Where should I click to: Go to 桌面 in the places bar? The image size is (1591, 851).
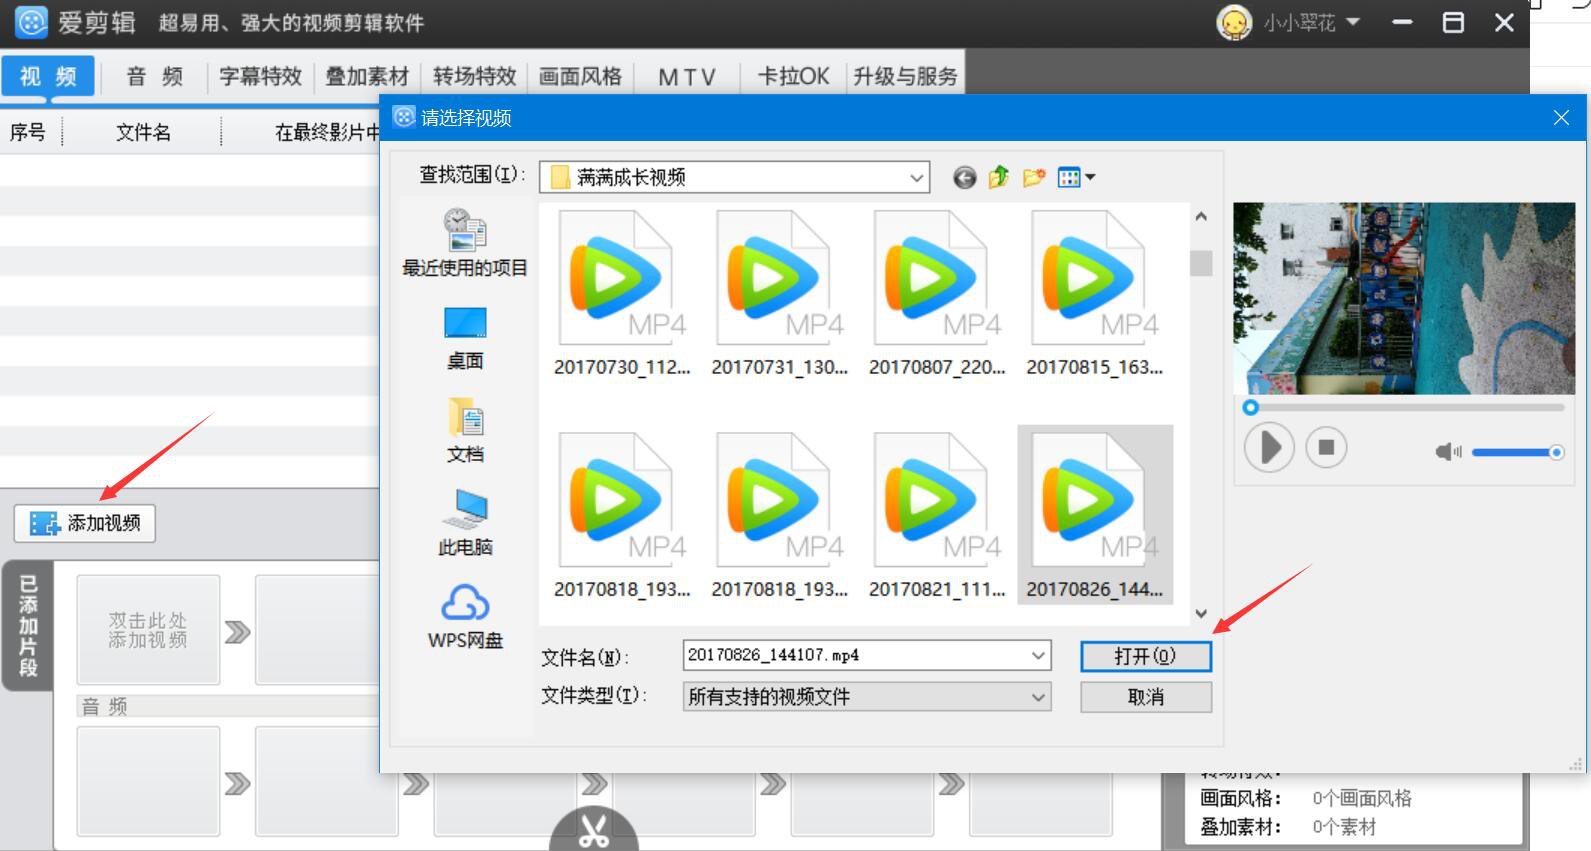[x=465, y=338]
